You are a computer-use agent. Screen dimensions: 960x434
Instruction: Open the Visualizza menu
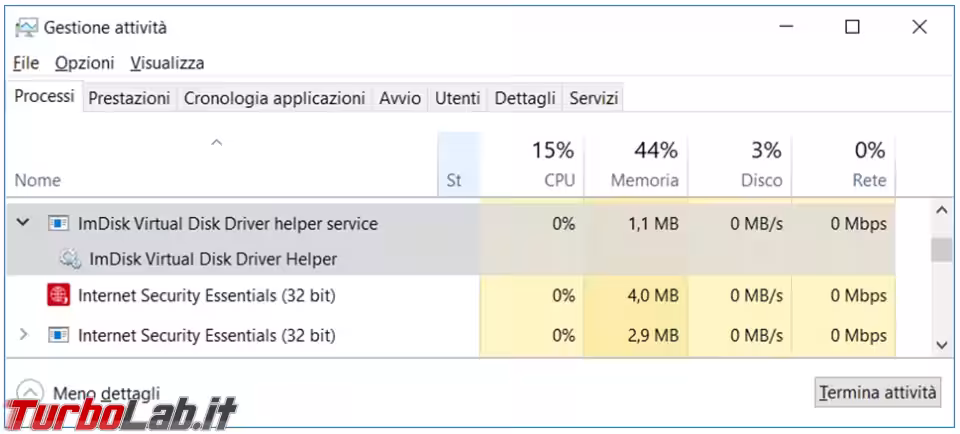(x=167, y=62)
